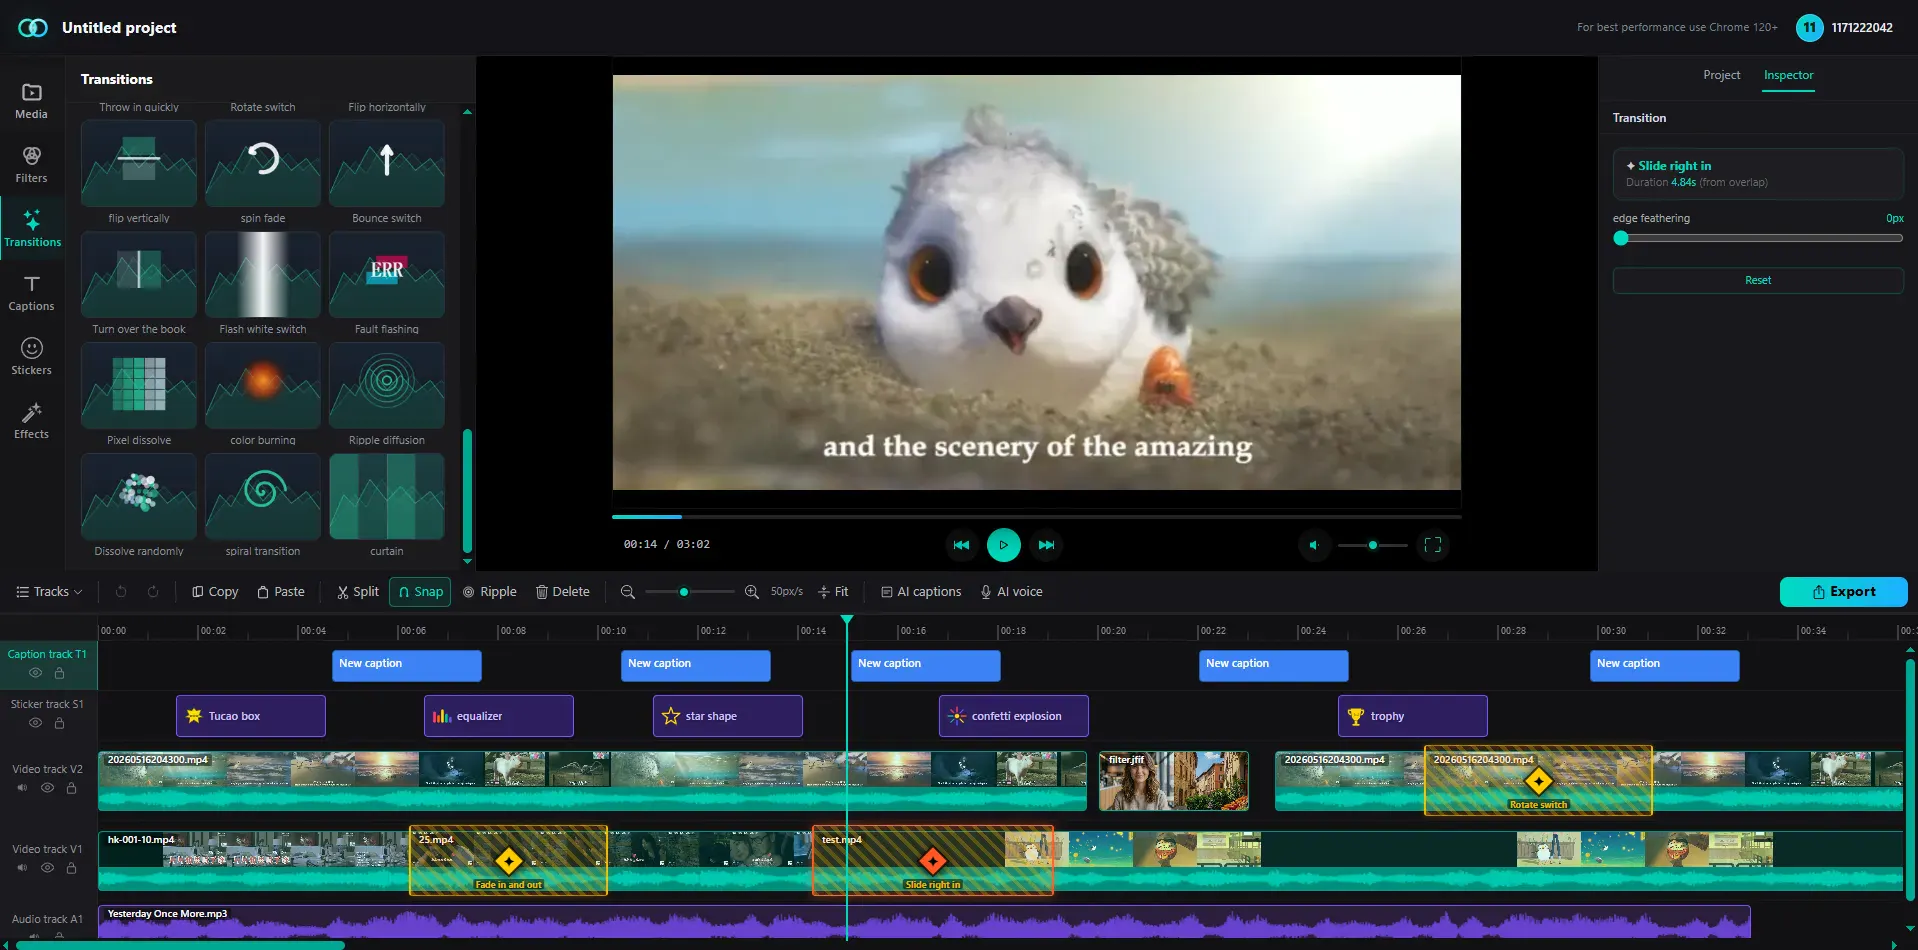Select the Tucao box sticker clip
Screen dimensions: 1918x950
point(251,716)
